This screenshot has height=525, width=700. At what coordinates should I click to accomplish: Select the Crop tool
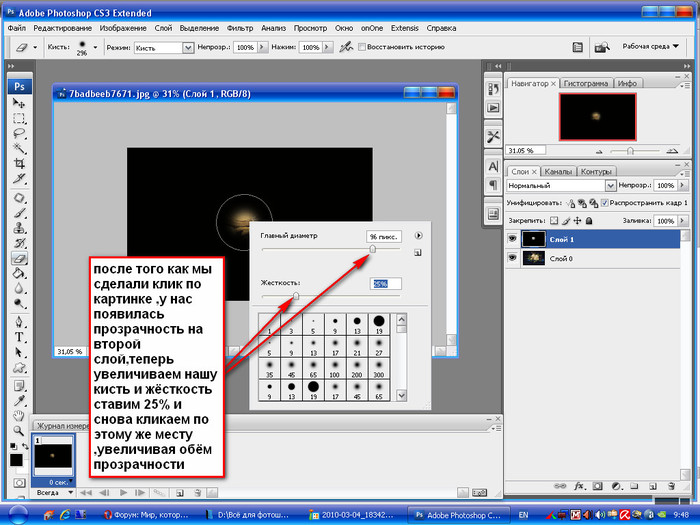[x=19, y=162]
